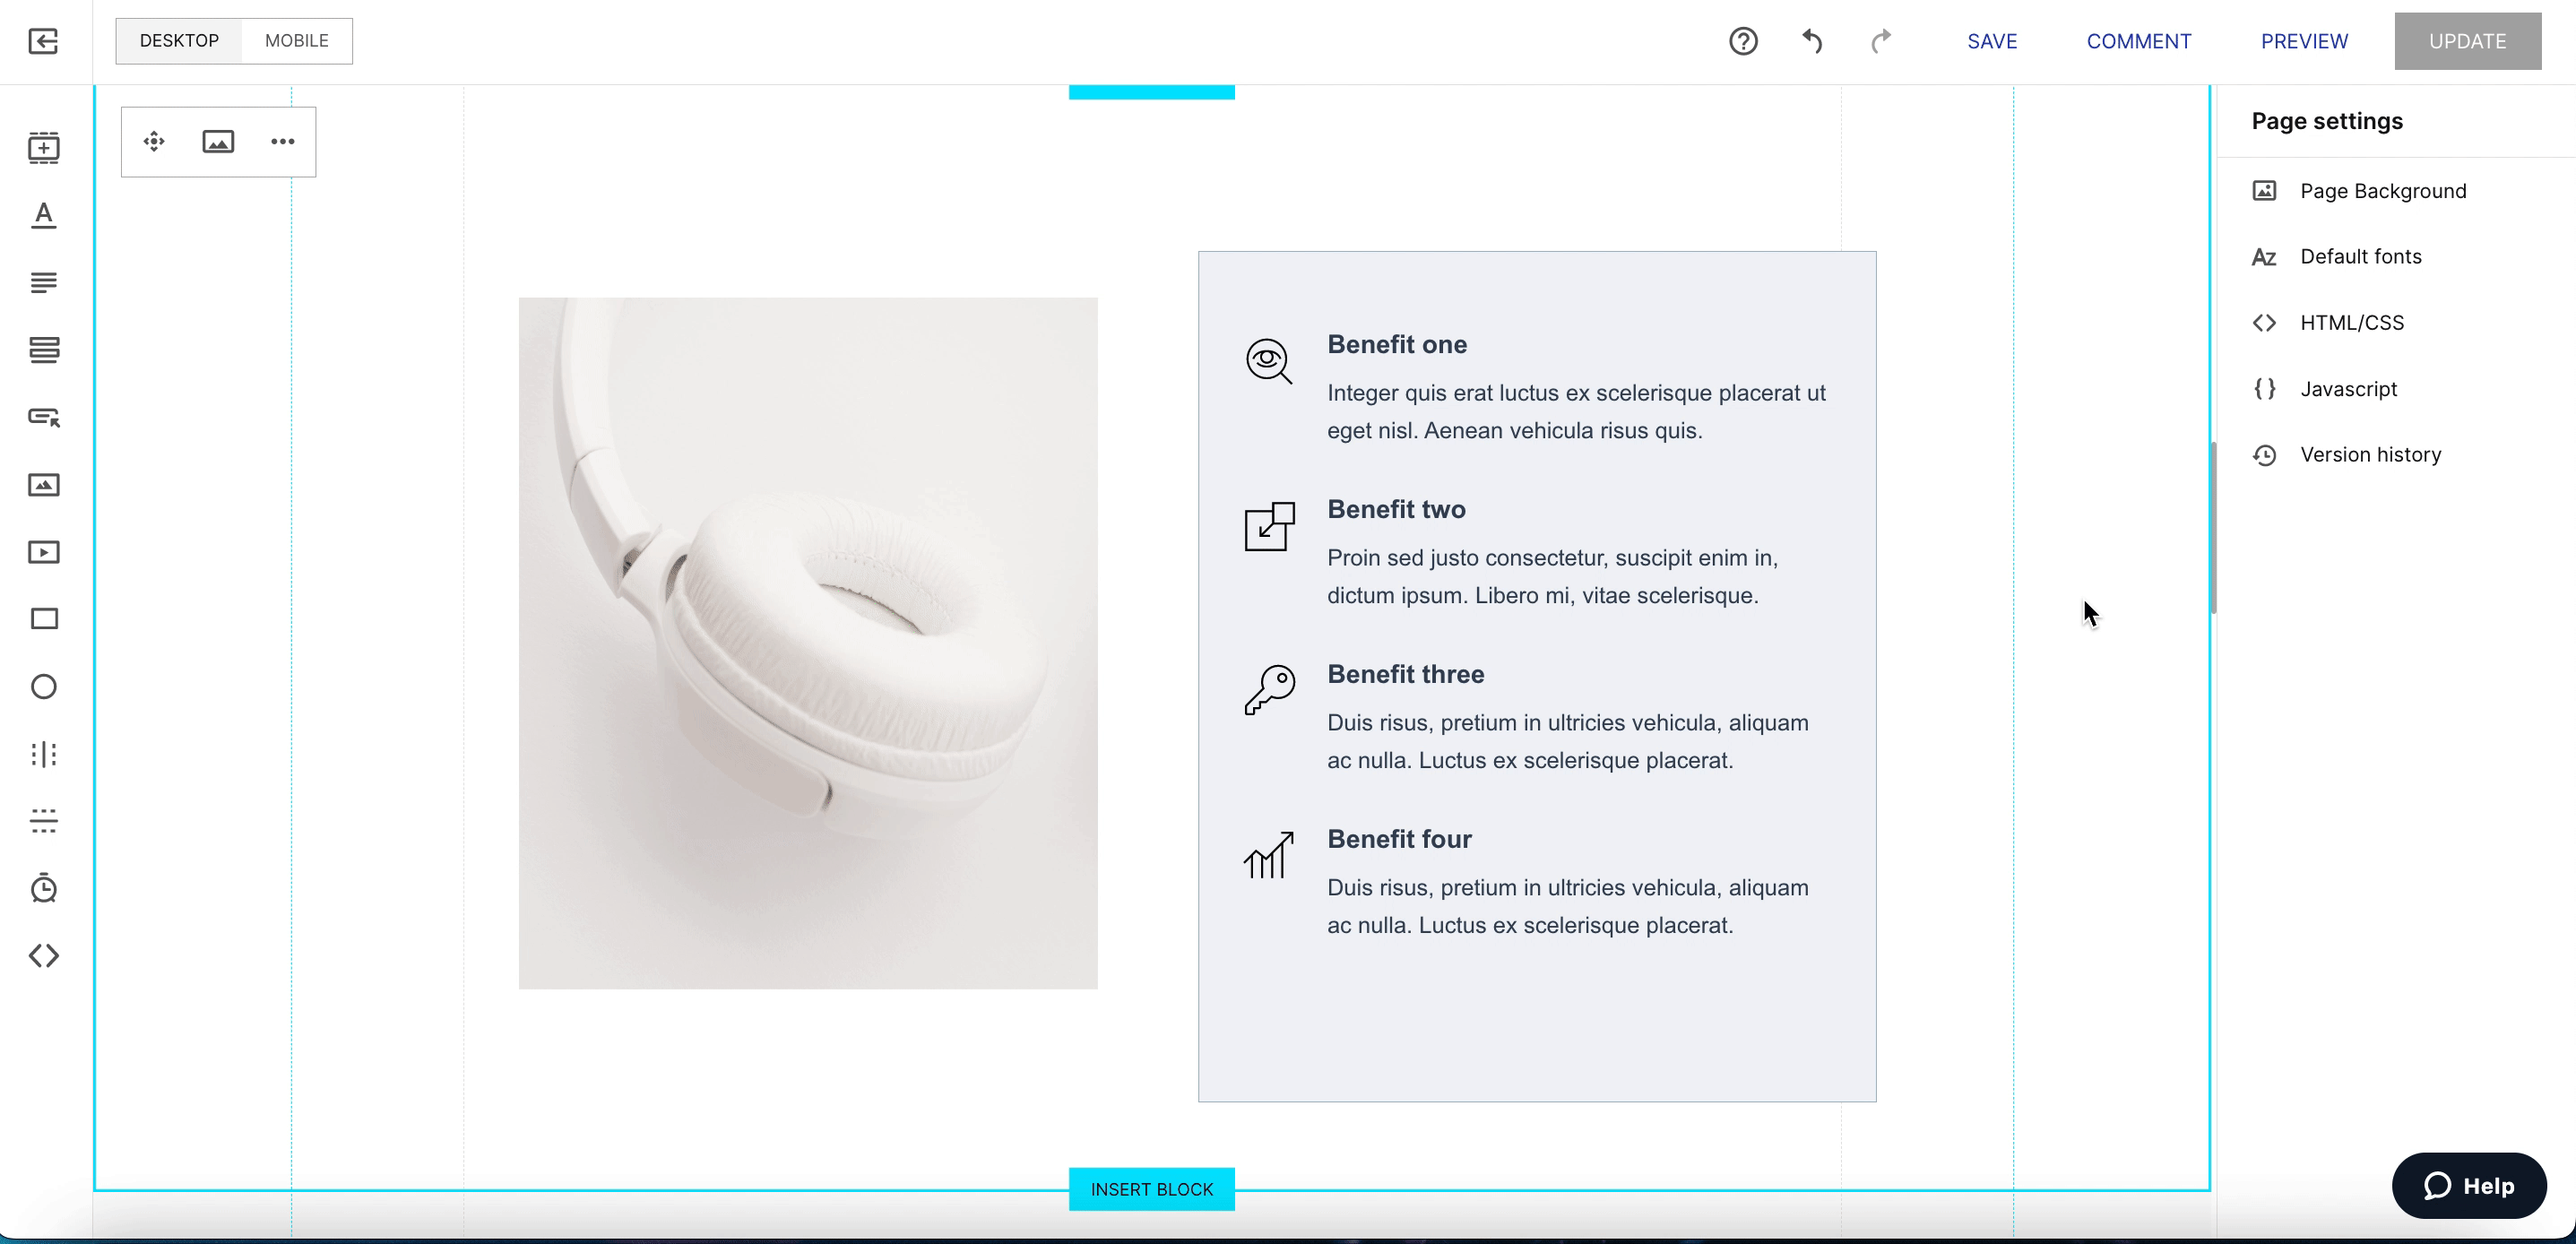Switch to the DESKTOP view
This screenshot has width=2576, height=1244.
click(179, 41)
